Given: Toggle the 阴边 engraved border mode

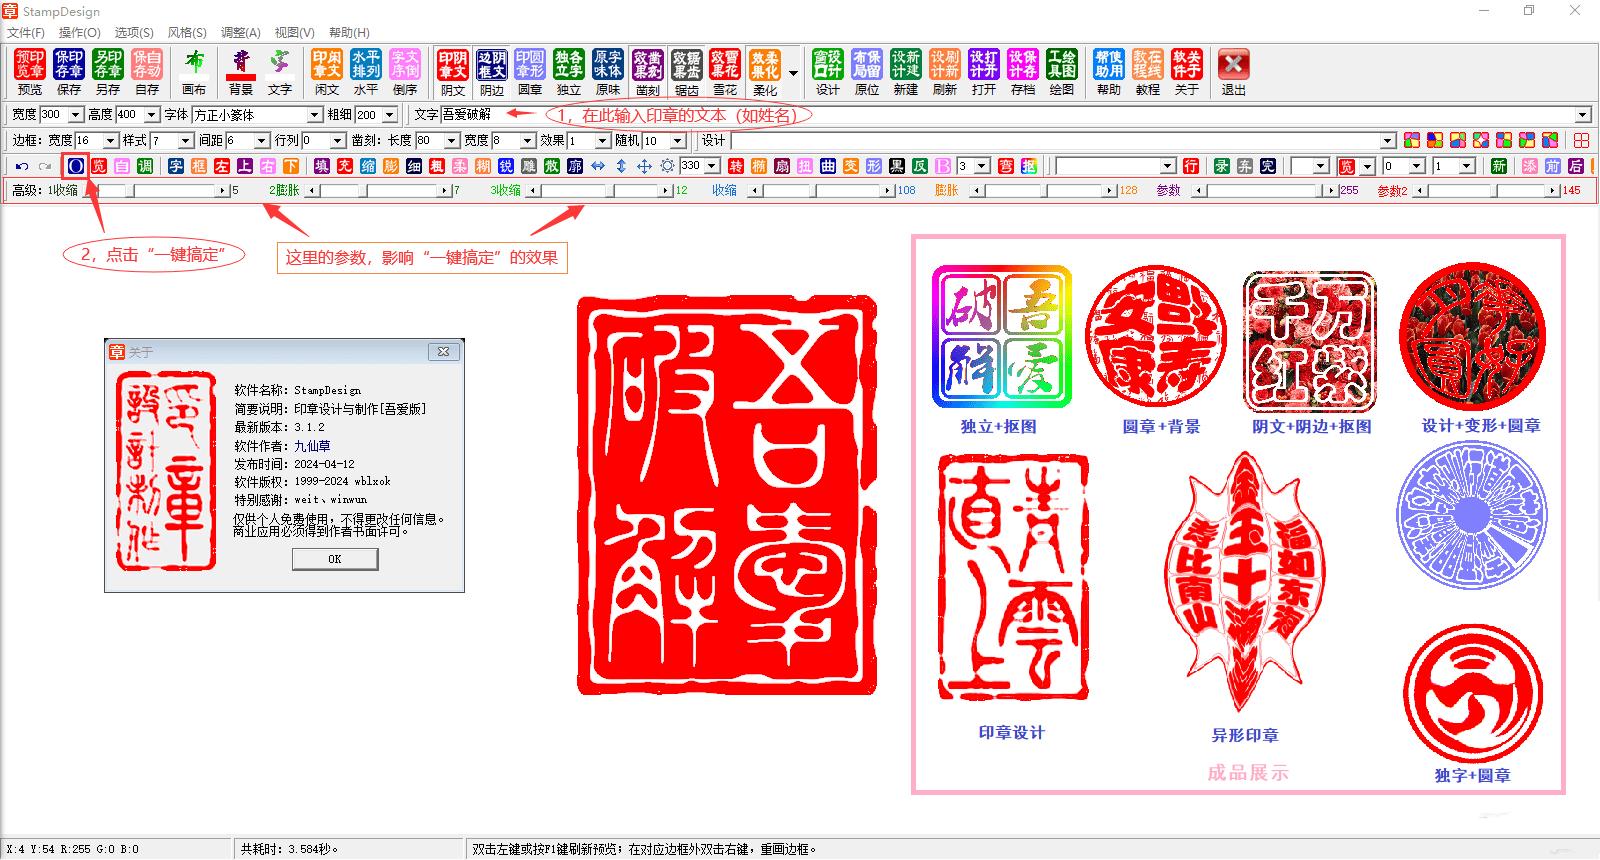Looking at the screenshot, I should point(492,72).
